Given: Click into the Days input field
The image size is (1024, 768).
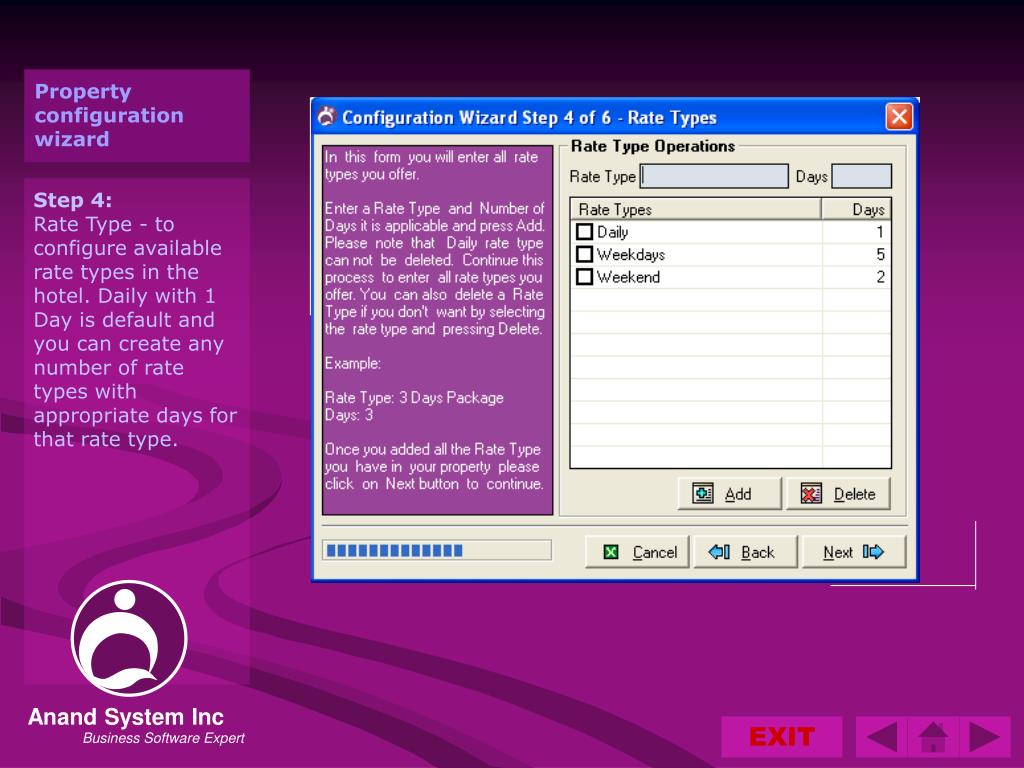Looking at the screenshot, I should pos(861,176).
